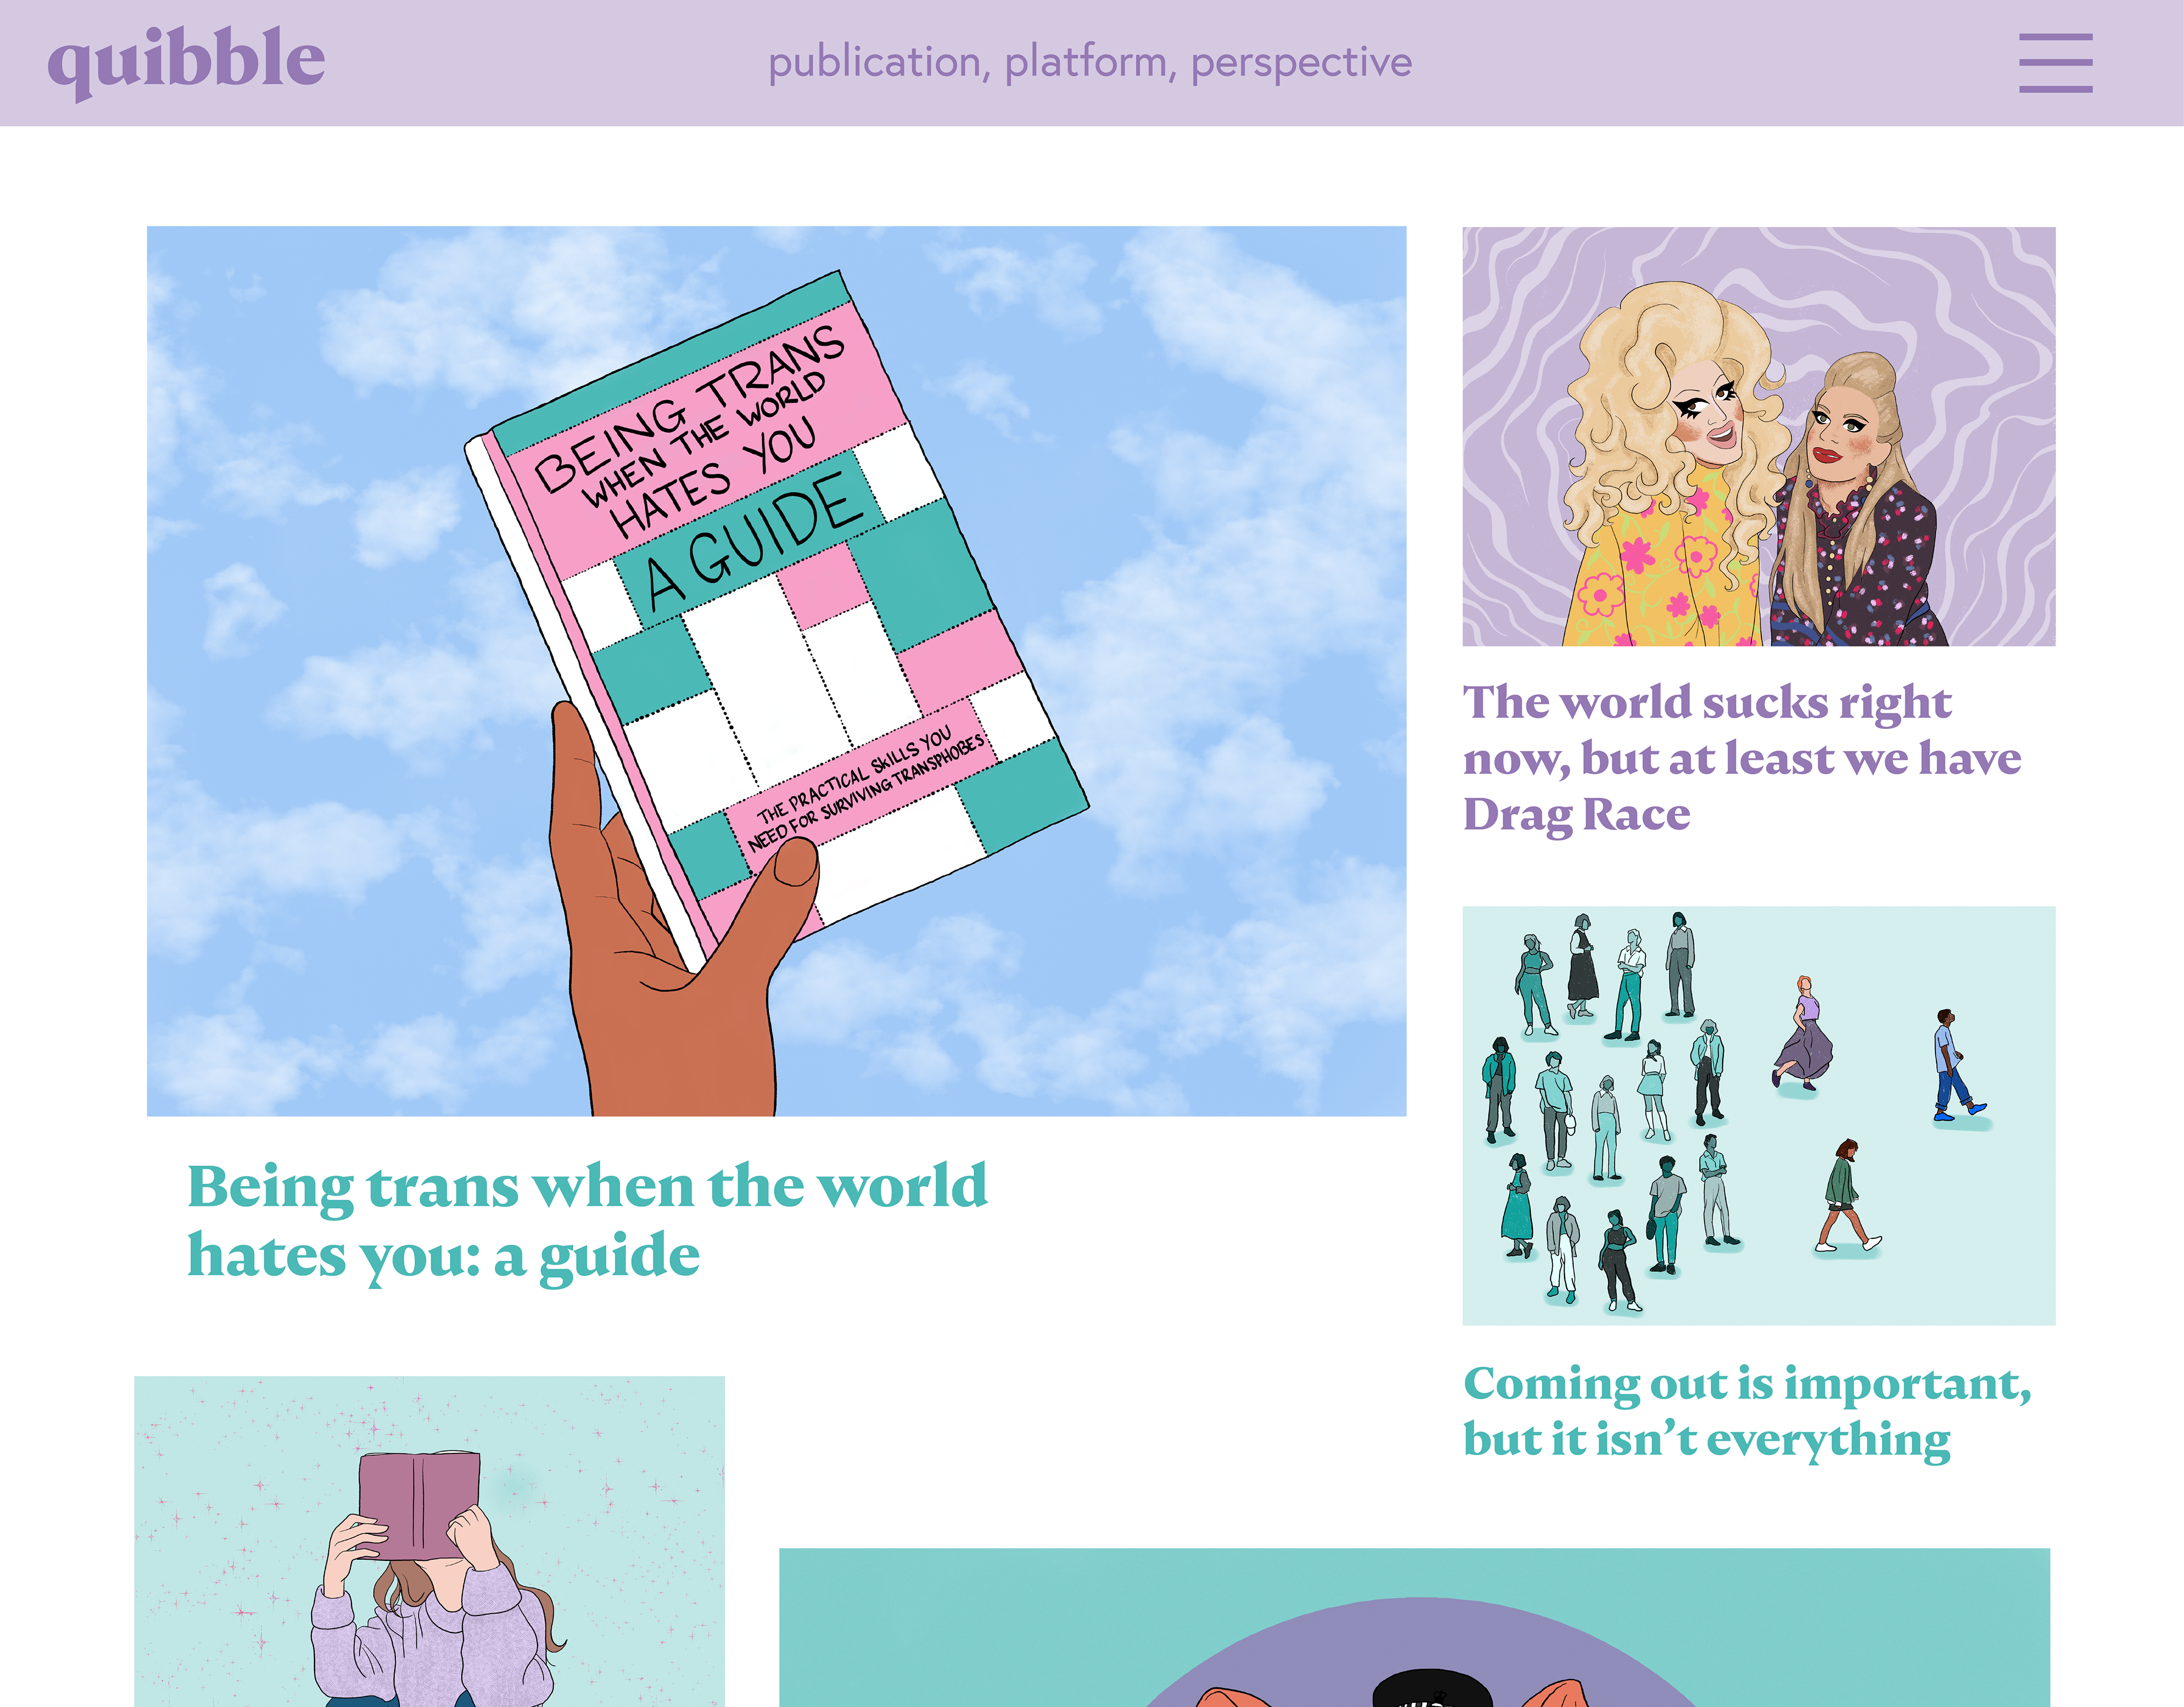Viewport: 2184px width, 1707px height.
Task: Read 'Being trans when the world hates you' article
Action: [x=587, y=1220]
